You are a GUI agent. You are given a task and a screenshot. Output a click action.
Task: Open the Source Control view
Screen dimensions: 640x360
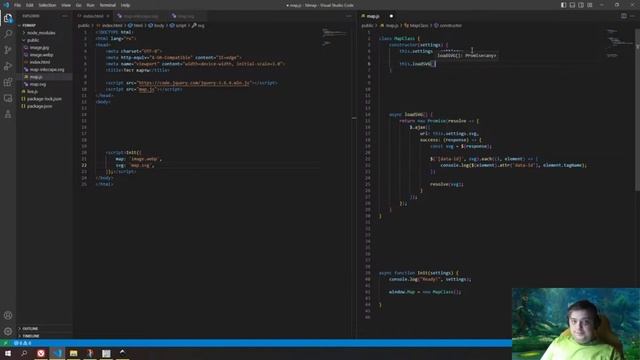[x=8, y=50]
